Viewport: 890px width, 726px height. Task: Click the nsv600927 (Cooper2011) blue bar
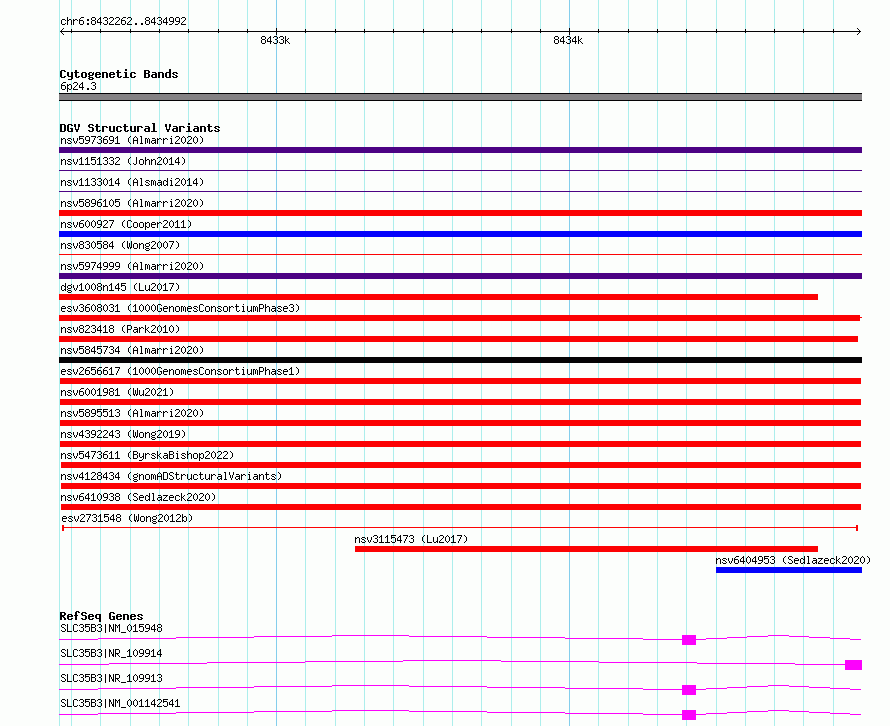tap(460, 234)
